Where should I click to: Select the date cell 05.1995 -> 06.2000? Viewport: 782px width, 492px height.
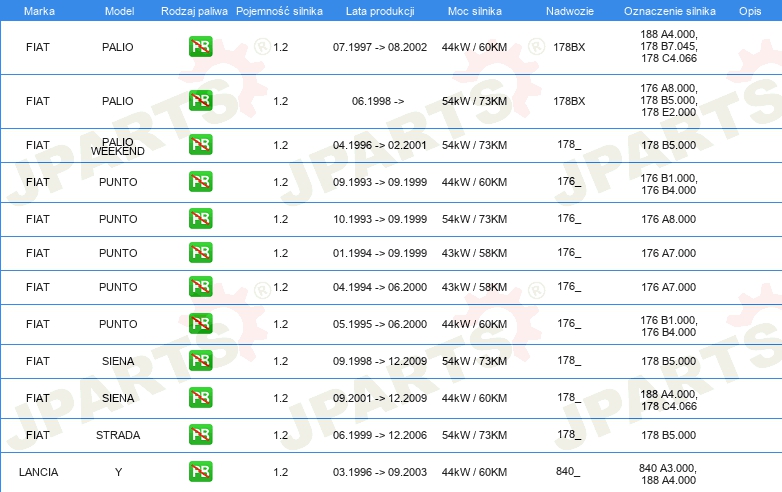click(x=380, y=324)
